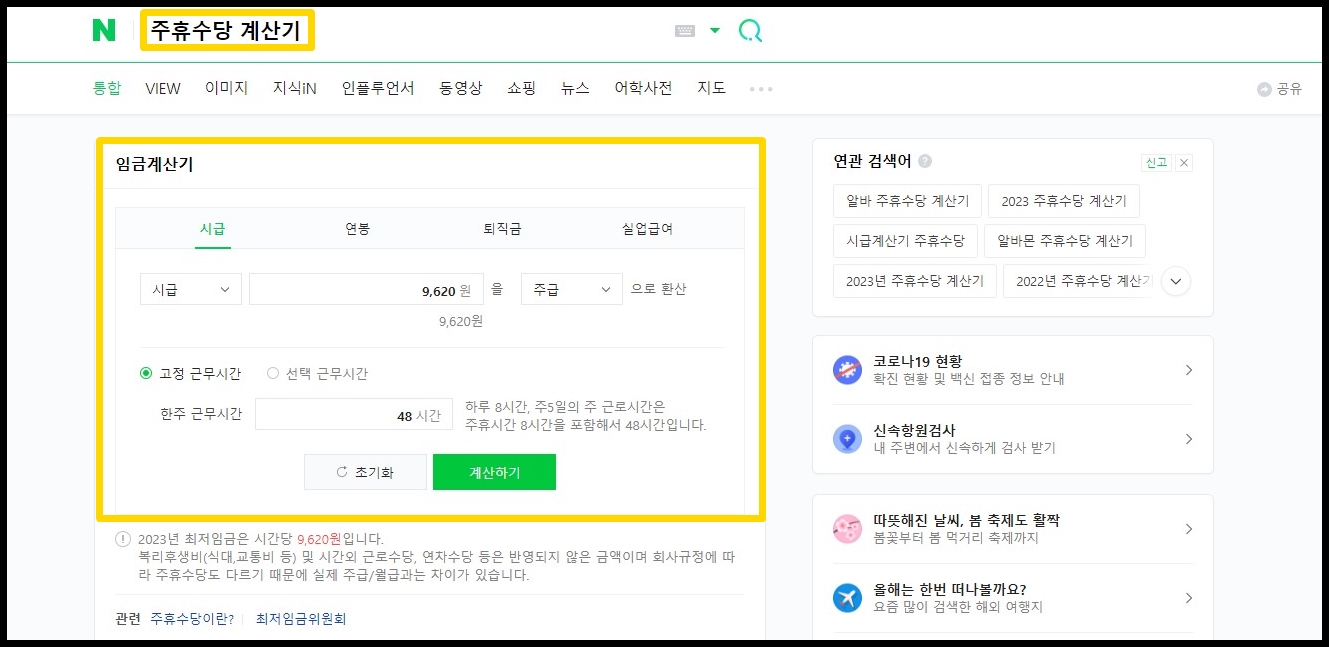Click the green search magnifier icon
This screenshot has width=1329, height=647.
[x=750, y=31]
